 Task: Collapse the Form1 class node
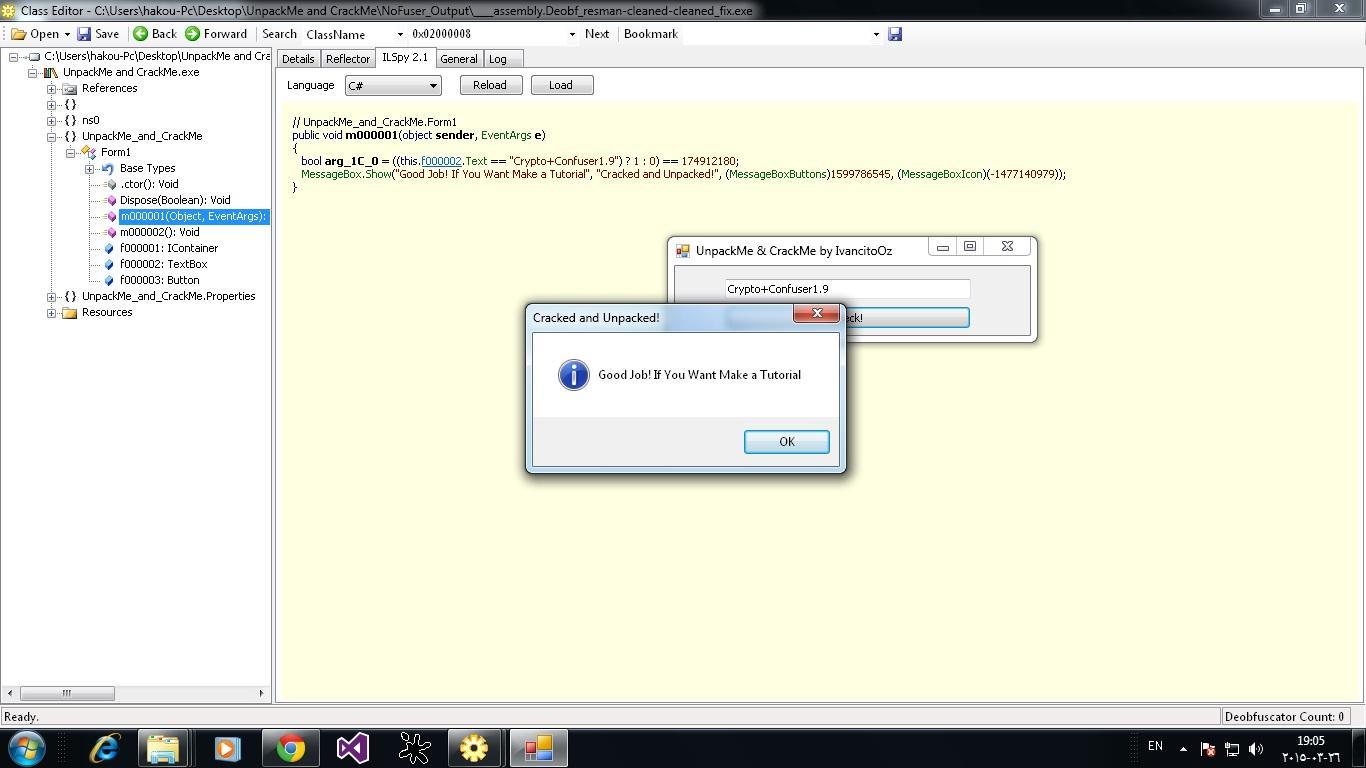point(71,153)
